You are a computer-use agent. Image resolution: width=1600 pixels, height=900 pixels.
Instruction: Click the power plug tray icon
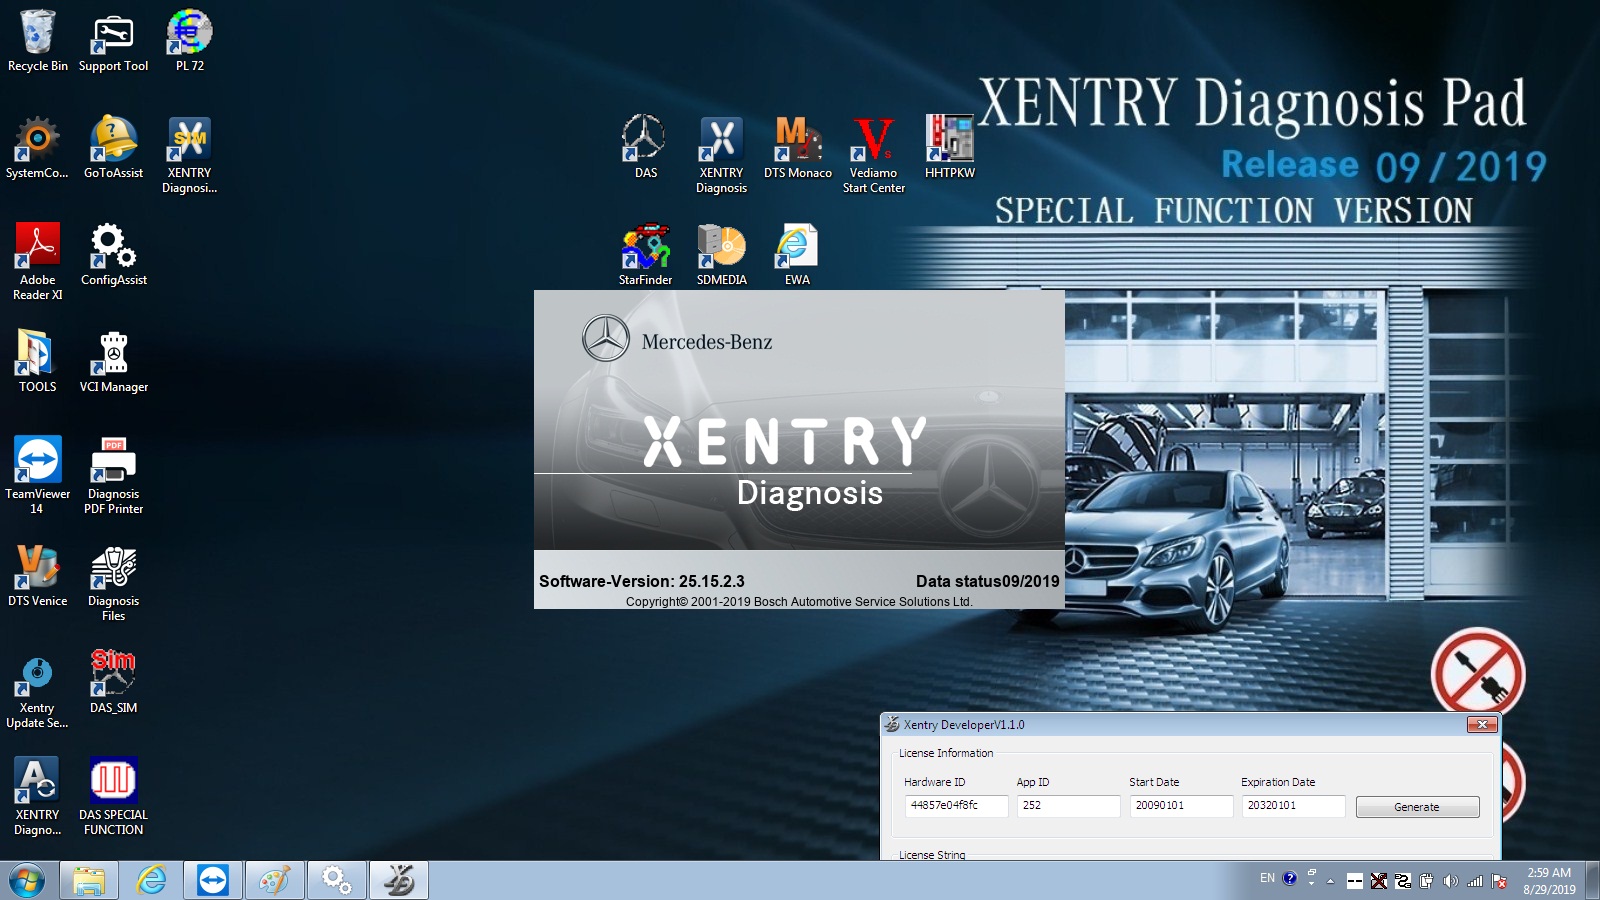coord(1426,881)
